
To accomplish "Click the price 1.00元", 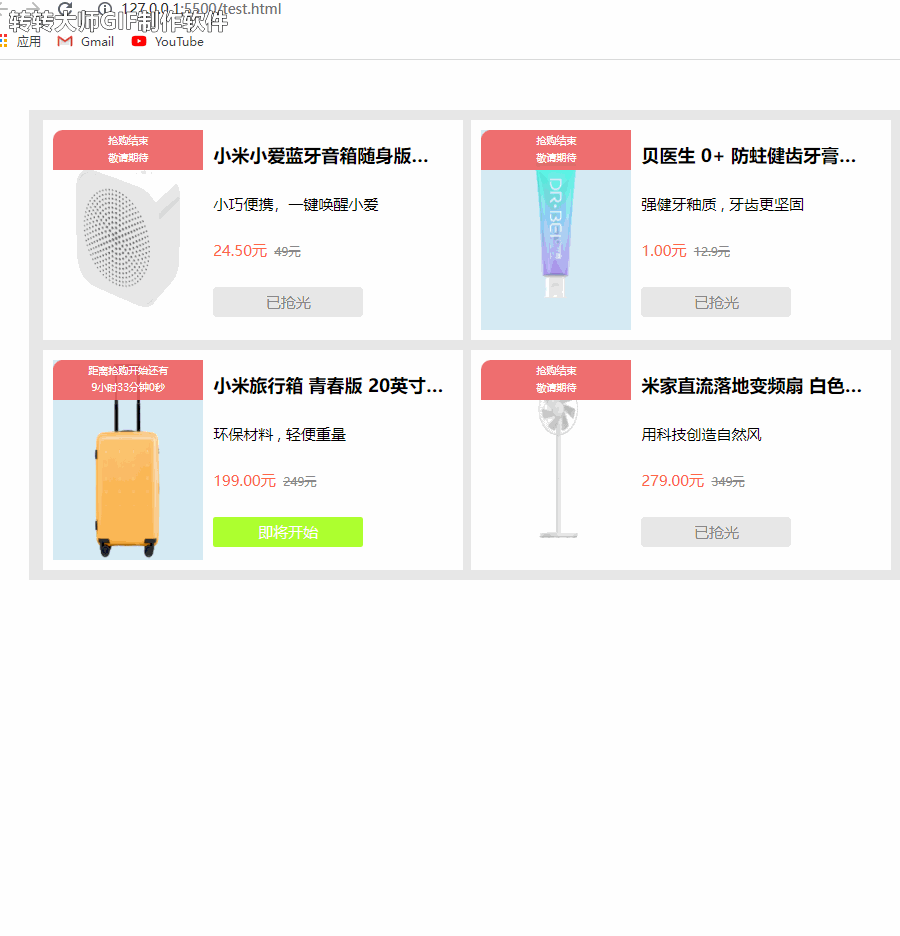I will [x=664, y=251].
